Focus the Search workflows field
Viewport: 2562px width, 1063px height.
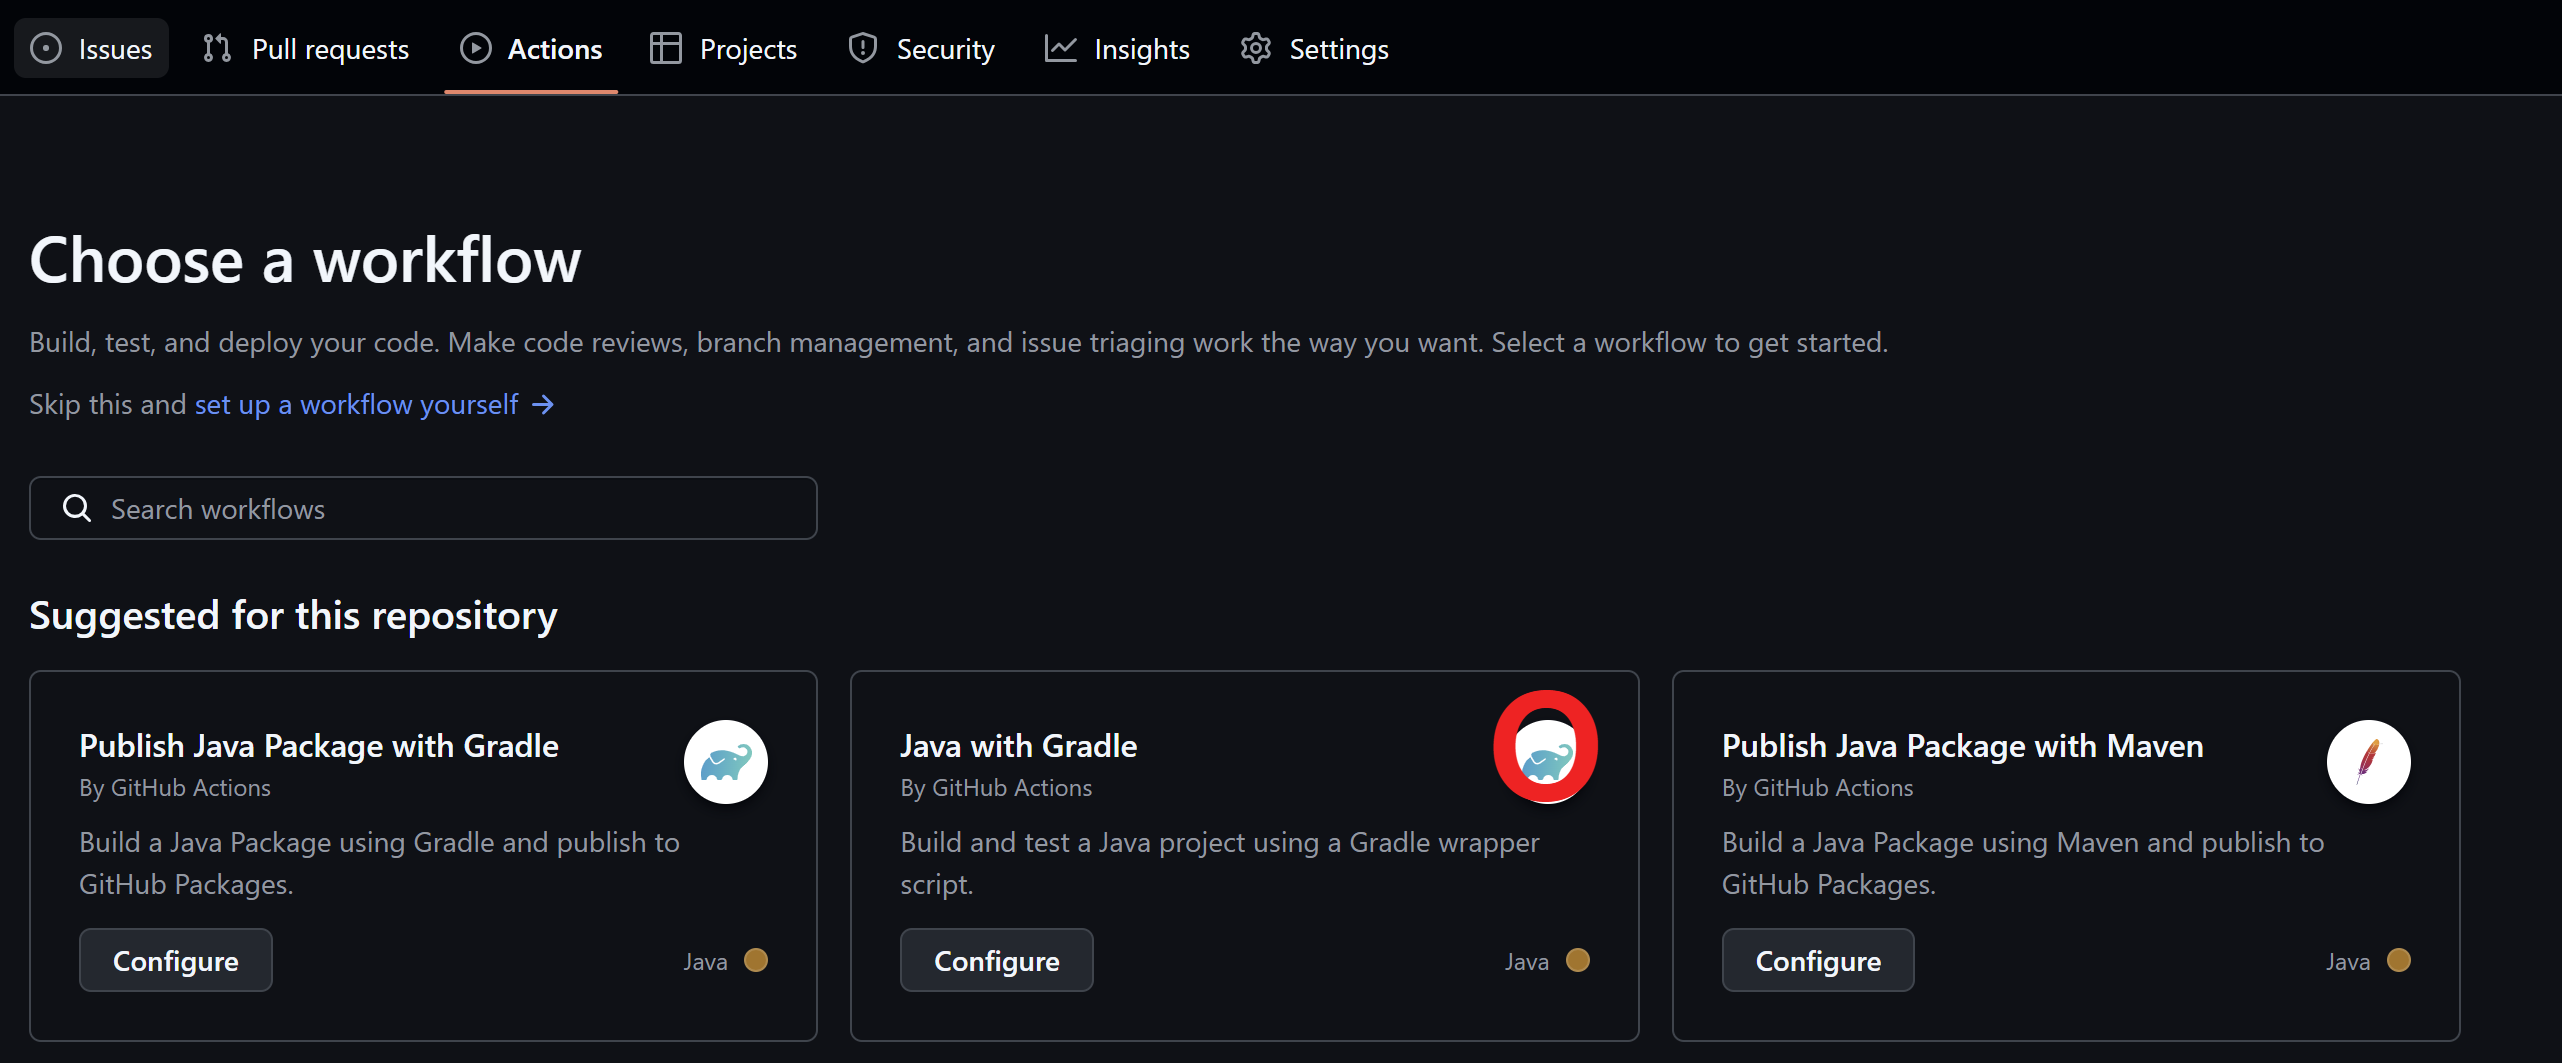(x=423, y=508)
